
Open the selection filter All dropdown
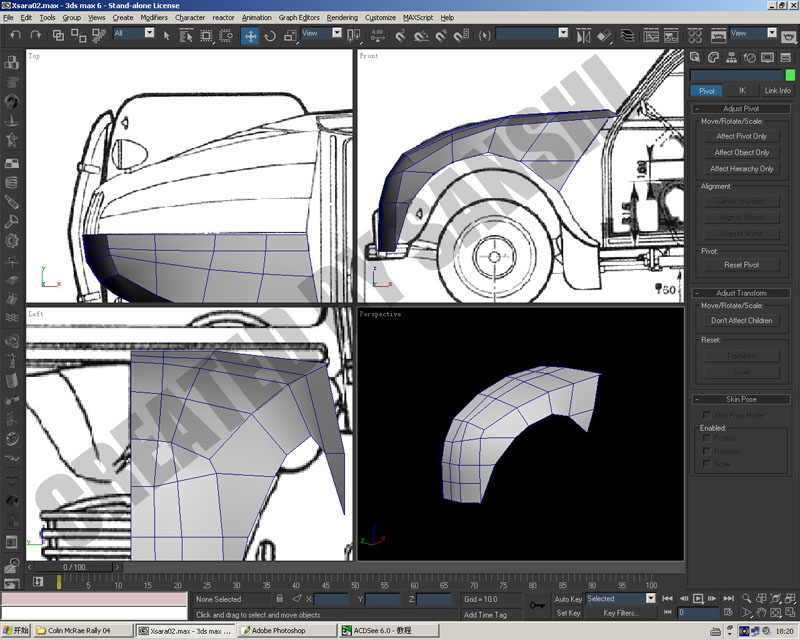[134, 33]
